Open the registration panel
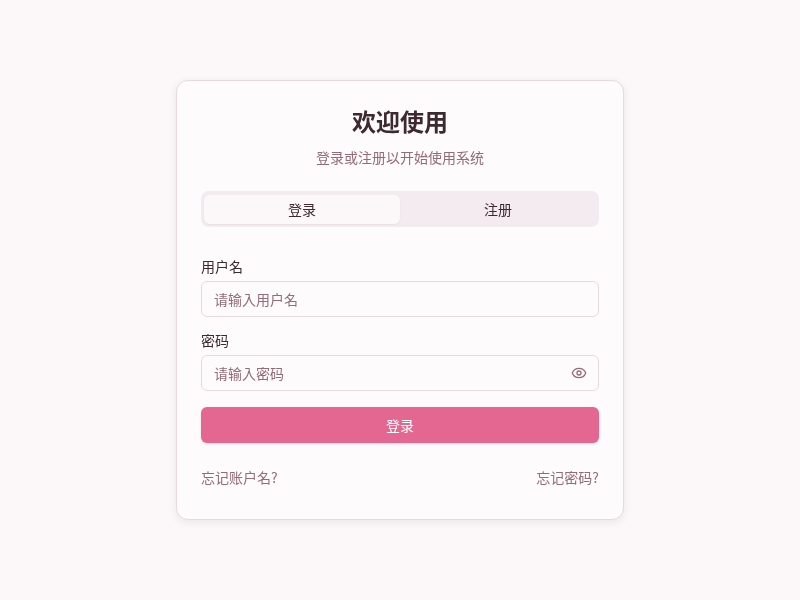 (x=497, y=209)
